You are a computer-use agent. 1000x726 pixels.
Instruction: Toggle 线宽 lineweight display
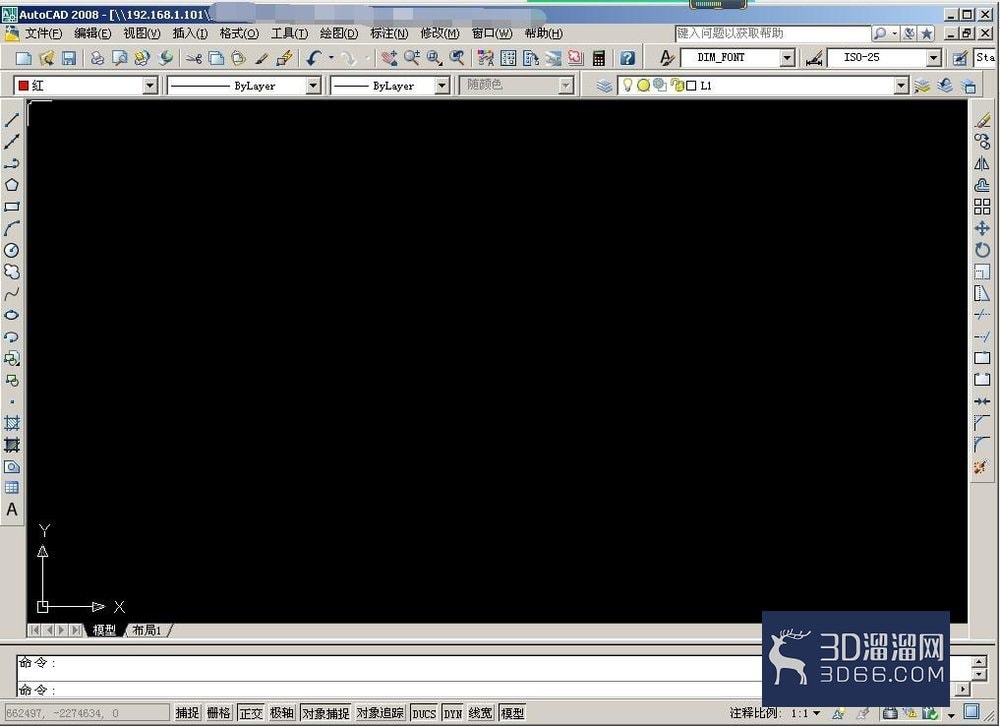480,713
